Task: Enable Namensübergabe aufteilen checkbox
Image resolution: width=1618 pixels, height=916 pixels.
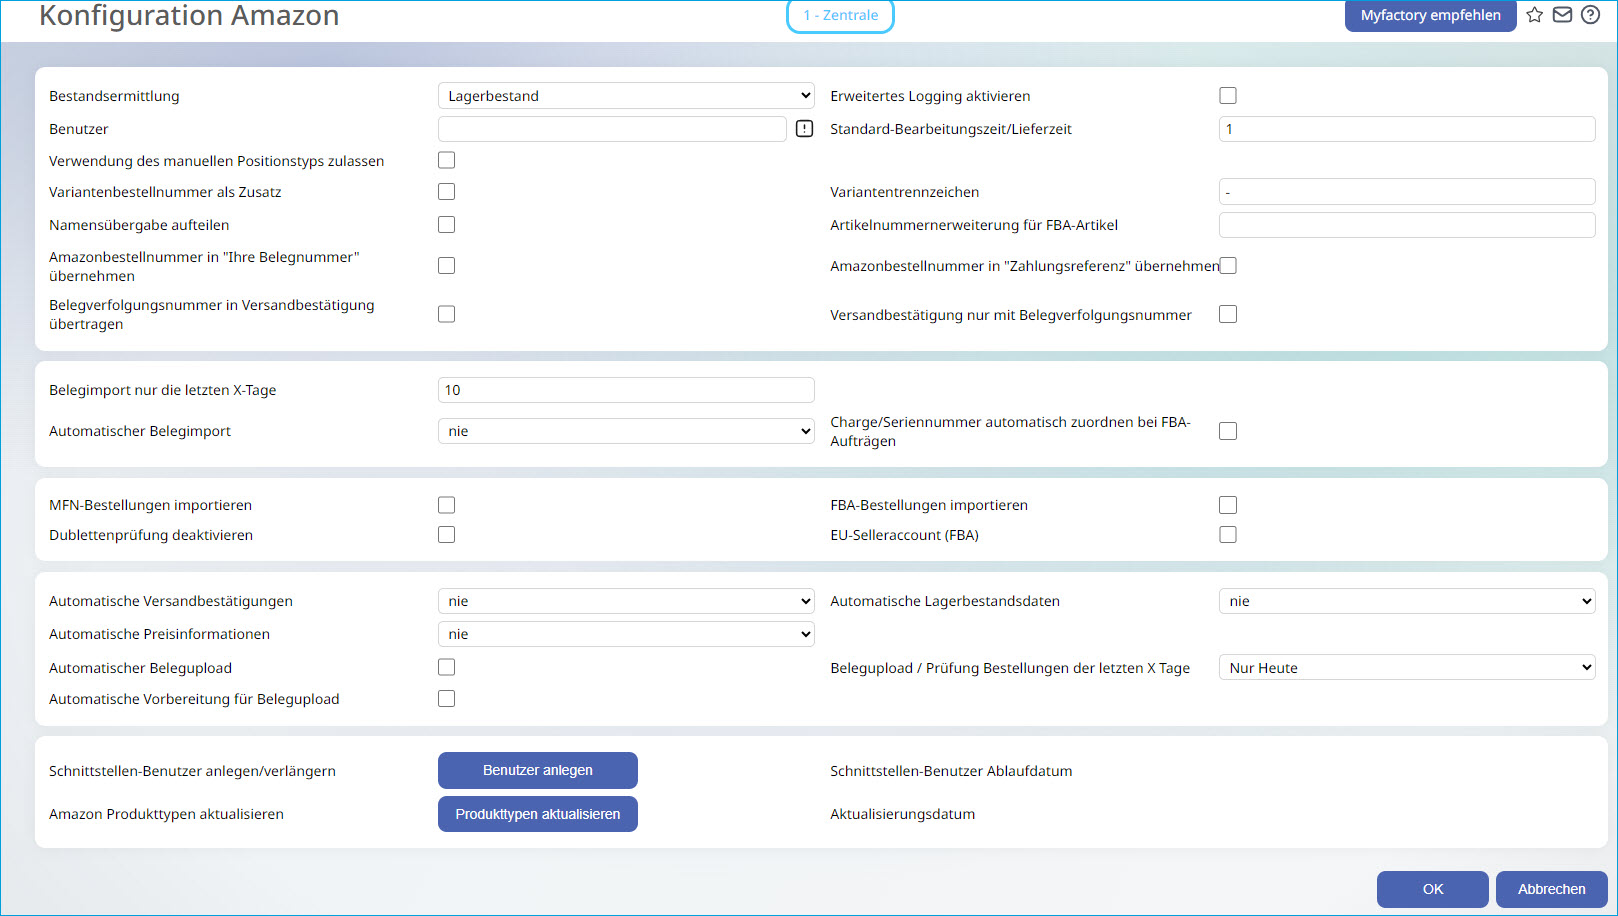Action: click(447, 225)
